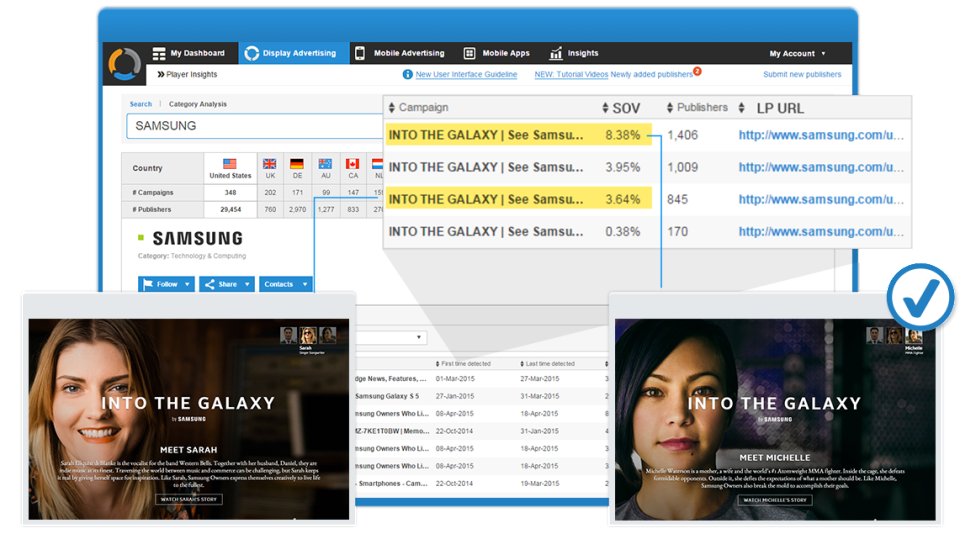Open the samsung.com link in the 170 publishers row

pyautogui.click(x=821, y=231)
